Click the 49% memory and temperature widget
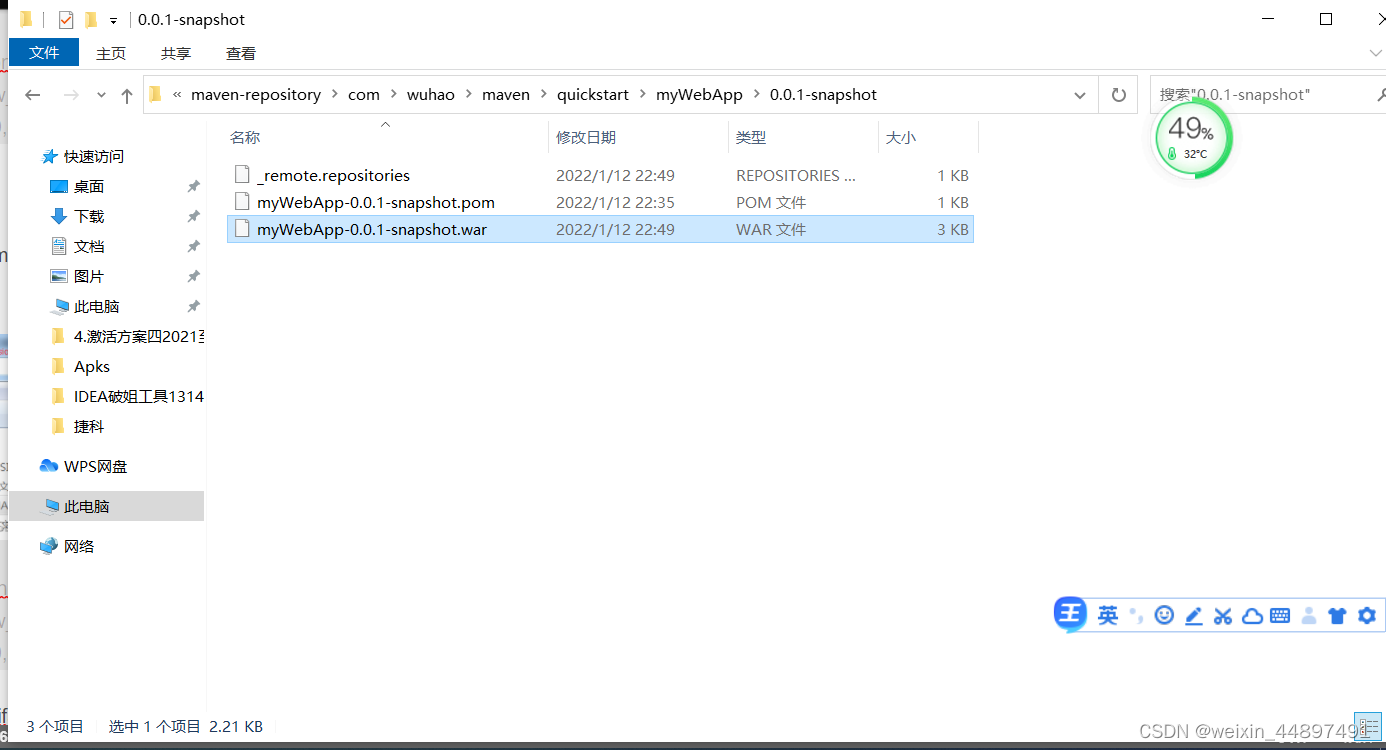 coord(1192,138)
